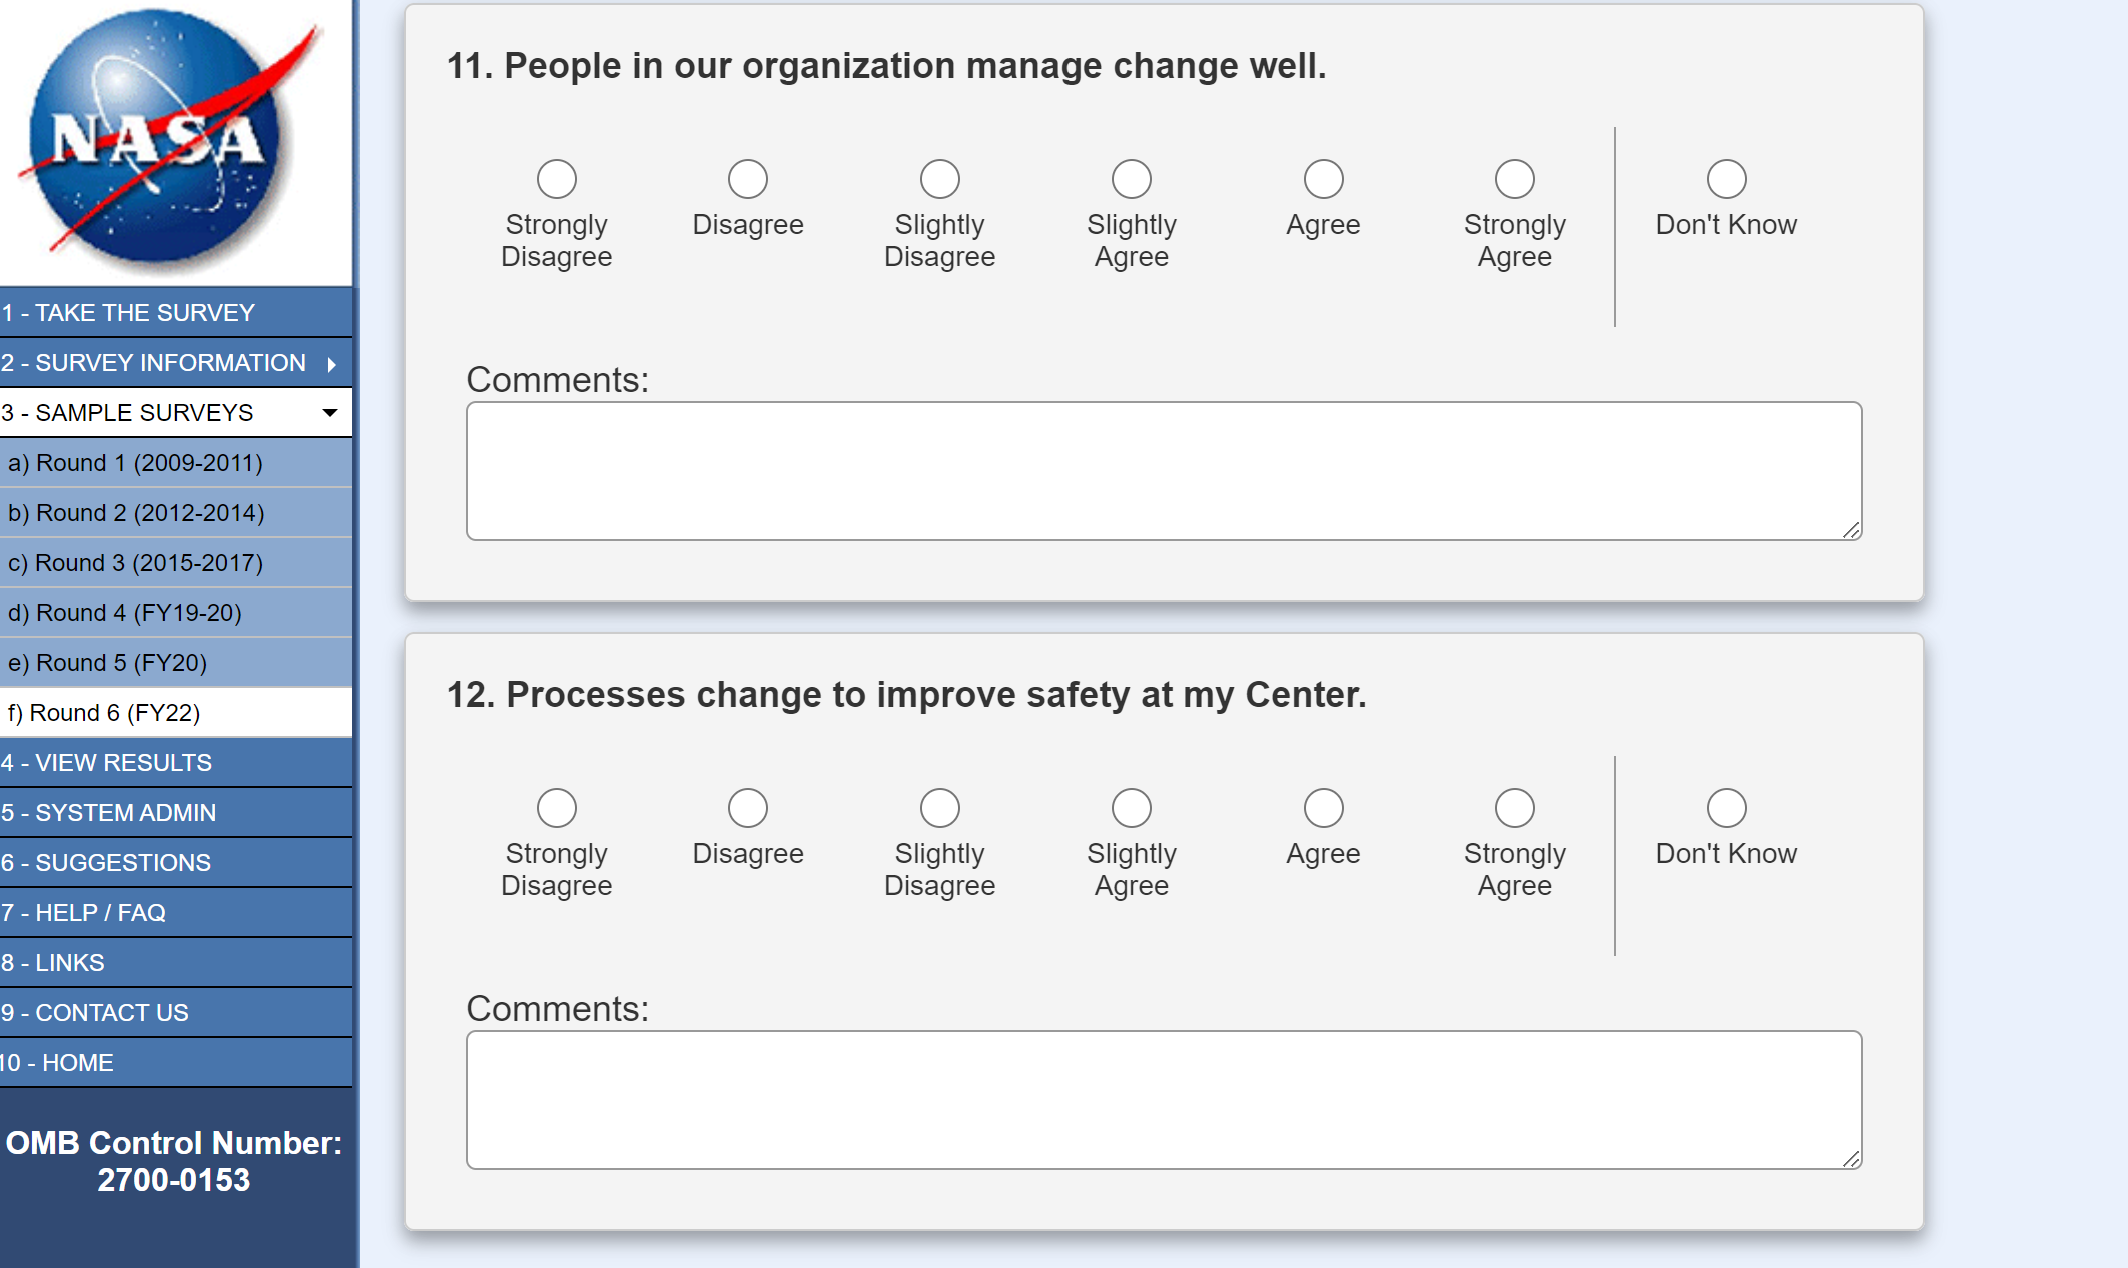Image resolution: width=2128 pixels, height=1268 pixels.
Task: Choose Strongly Agree for question 12
Action: point(1514,809)
